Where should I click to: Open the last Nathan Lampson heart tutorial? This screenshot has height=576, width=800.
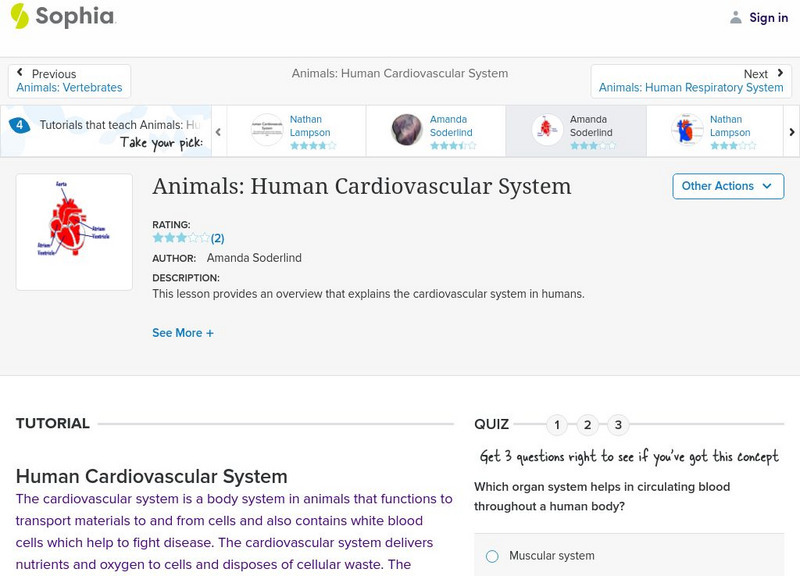point(687,131)
